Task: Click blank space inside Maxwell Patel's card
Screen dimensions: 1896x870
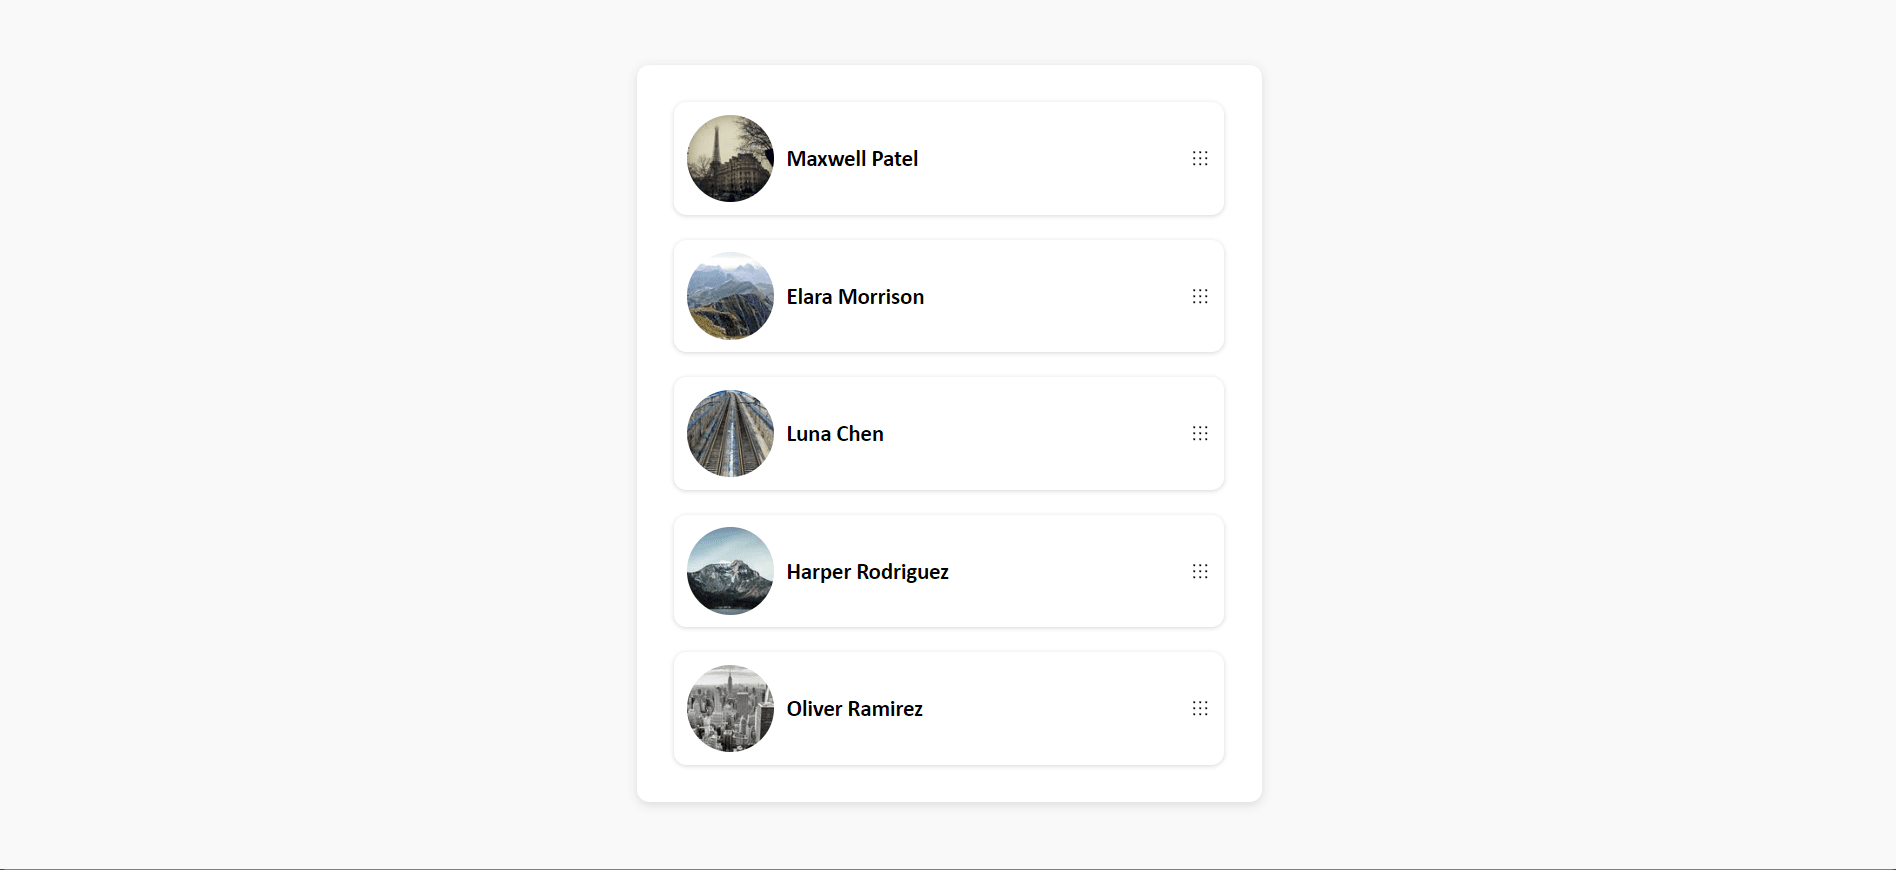Action: [1050, 158]
